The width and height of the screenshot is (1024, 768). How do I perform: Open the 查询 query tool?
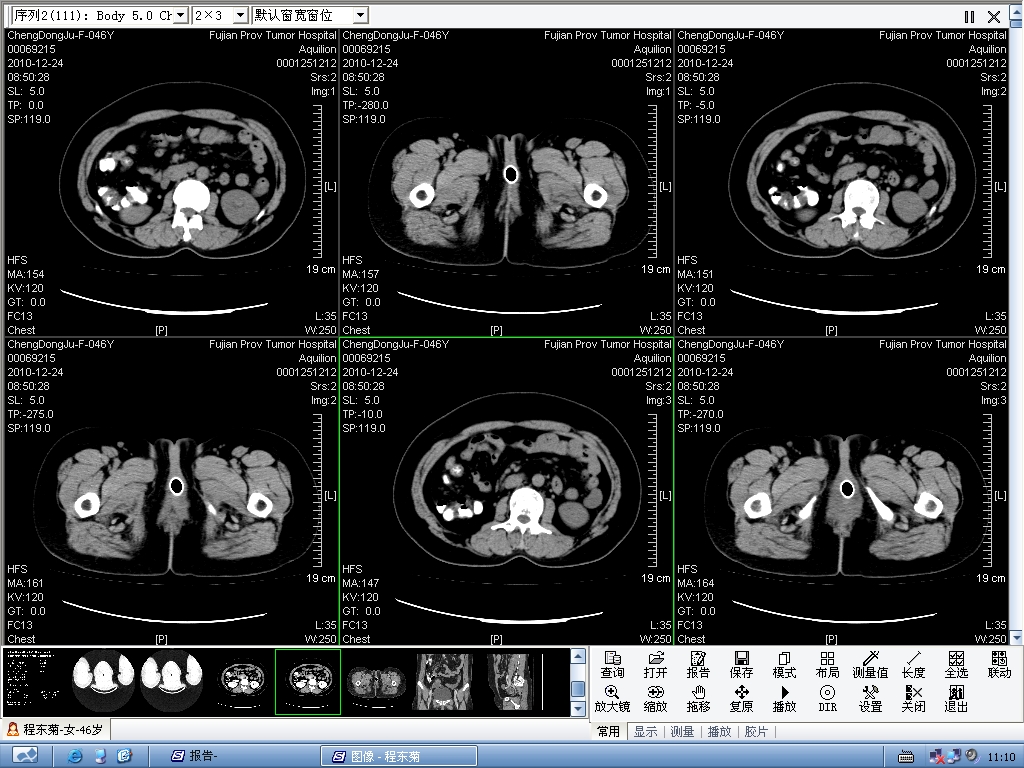coord(612,665)
